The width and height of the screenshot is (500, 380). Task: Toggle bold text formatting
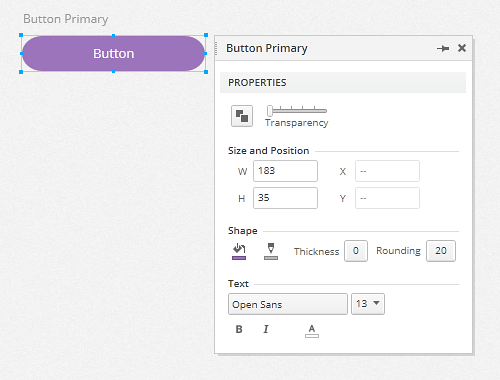239,329
